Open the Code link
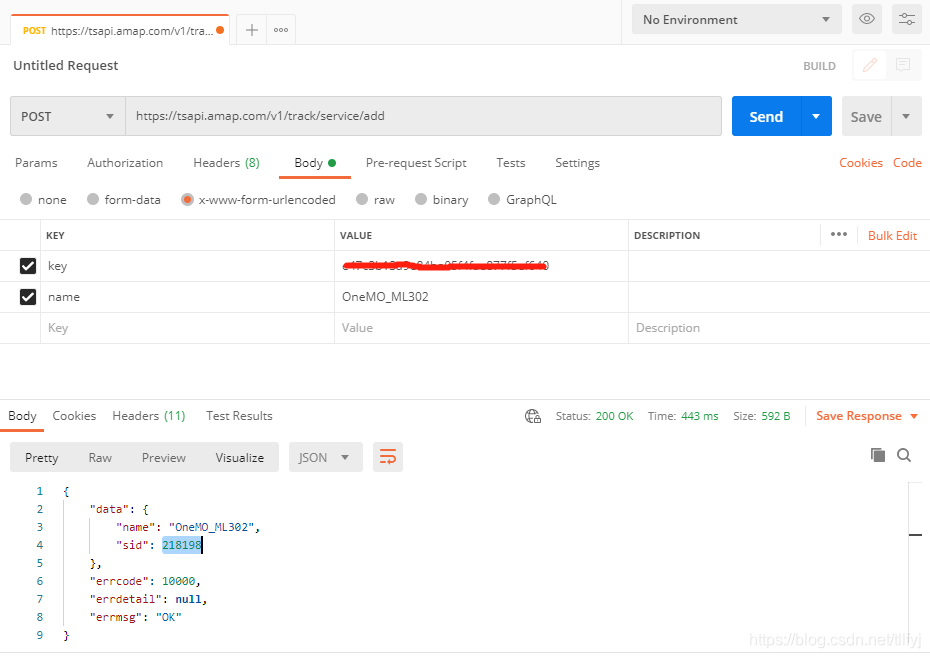The width and height of the screenshot is (930, 658). pos(907,163)
